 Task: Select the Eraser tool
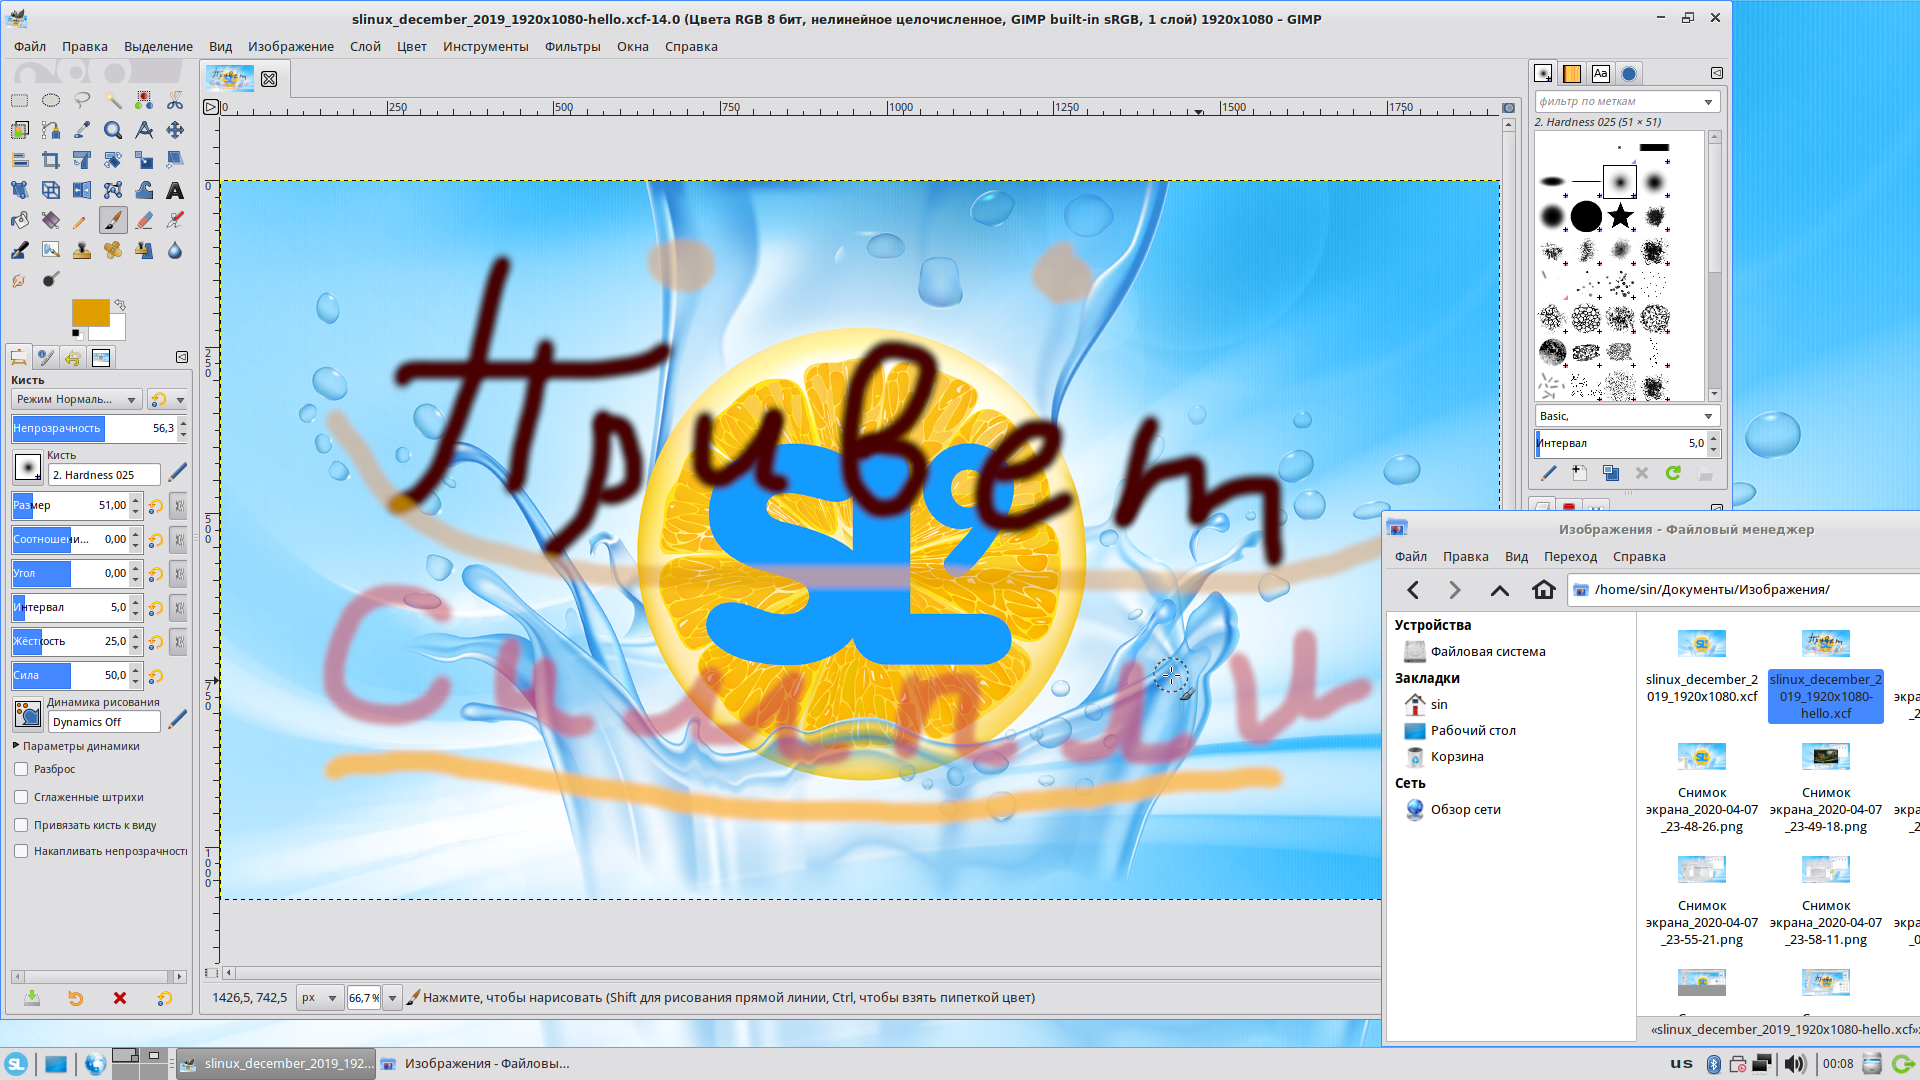point(144,220)
